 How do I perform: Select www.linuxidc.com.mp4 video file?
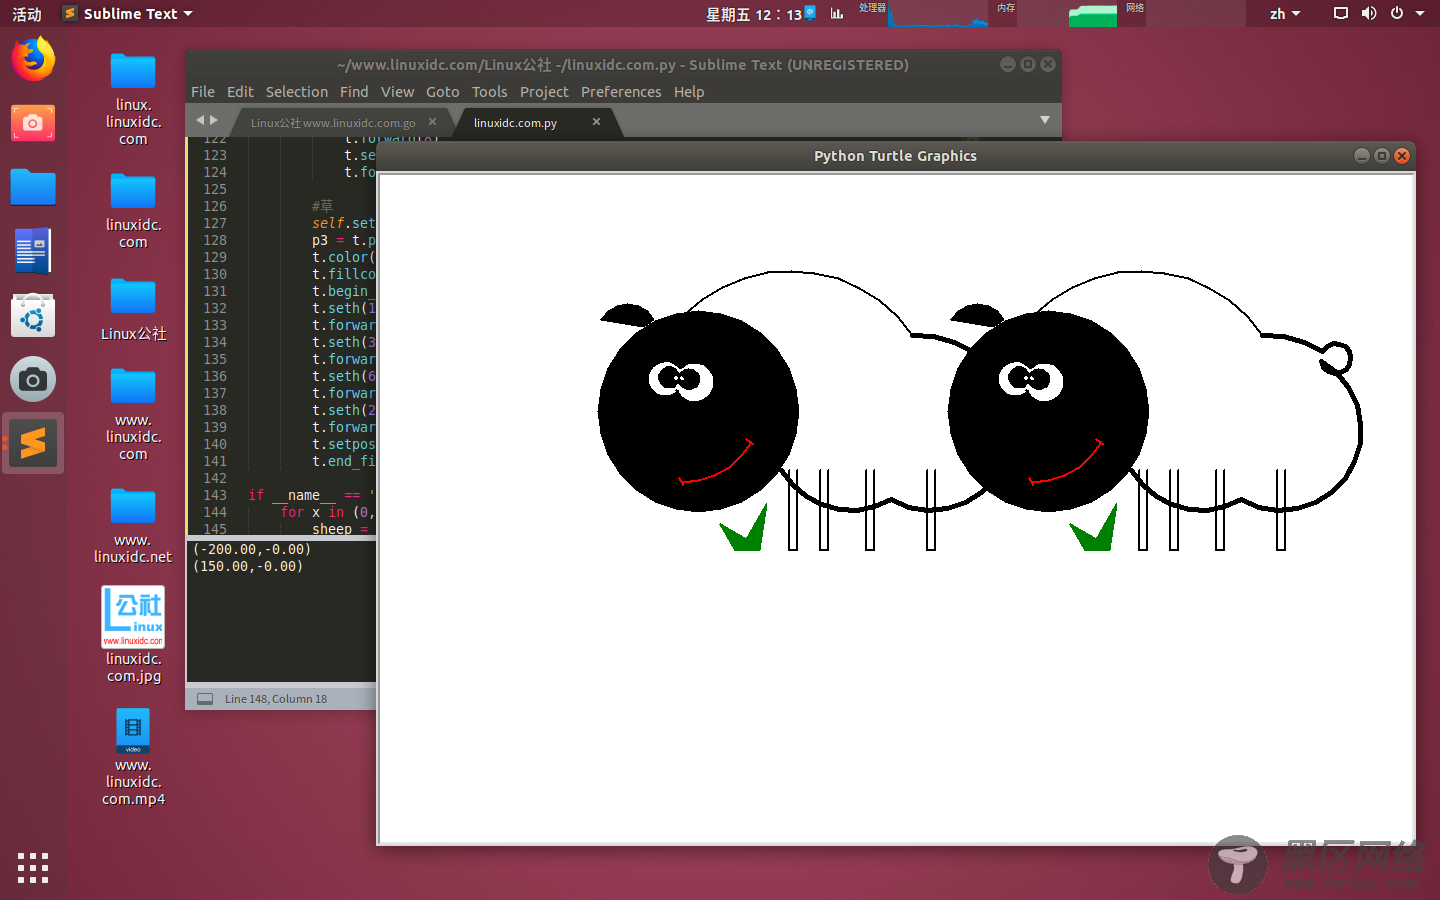pos(133,757)
